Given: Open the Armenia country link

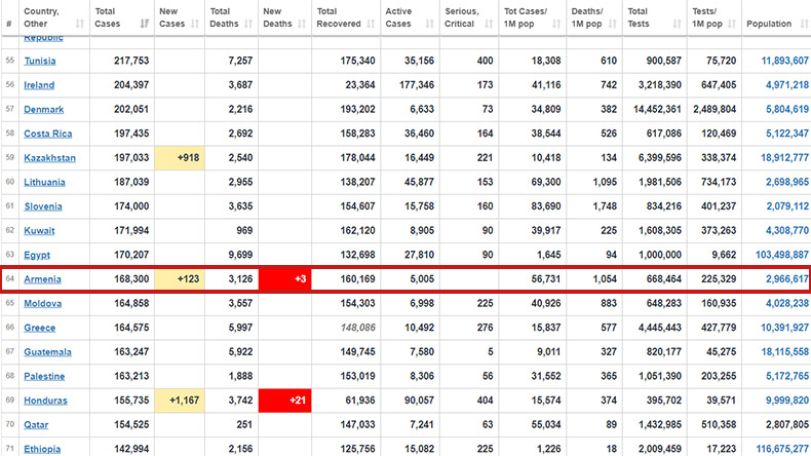Looking at the screenshot, I should click(42, 279).
